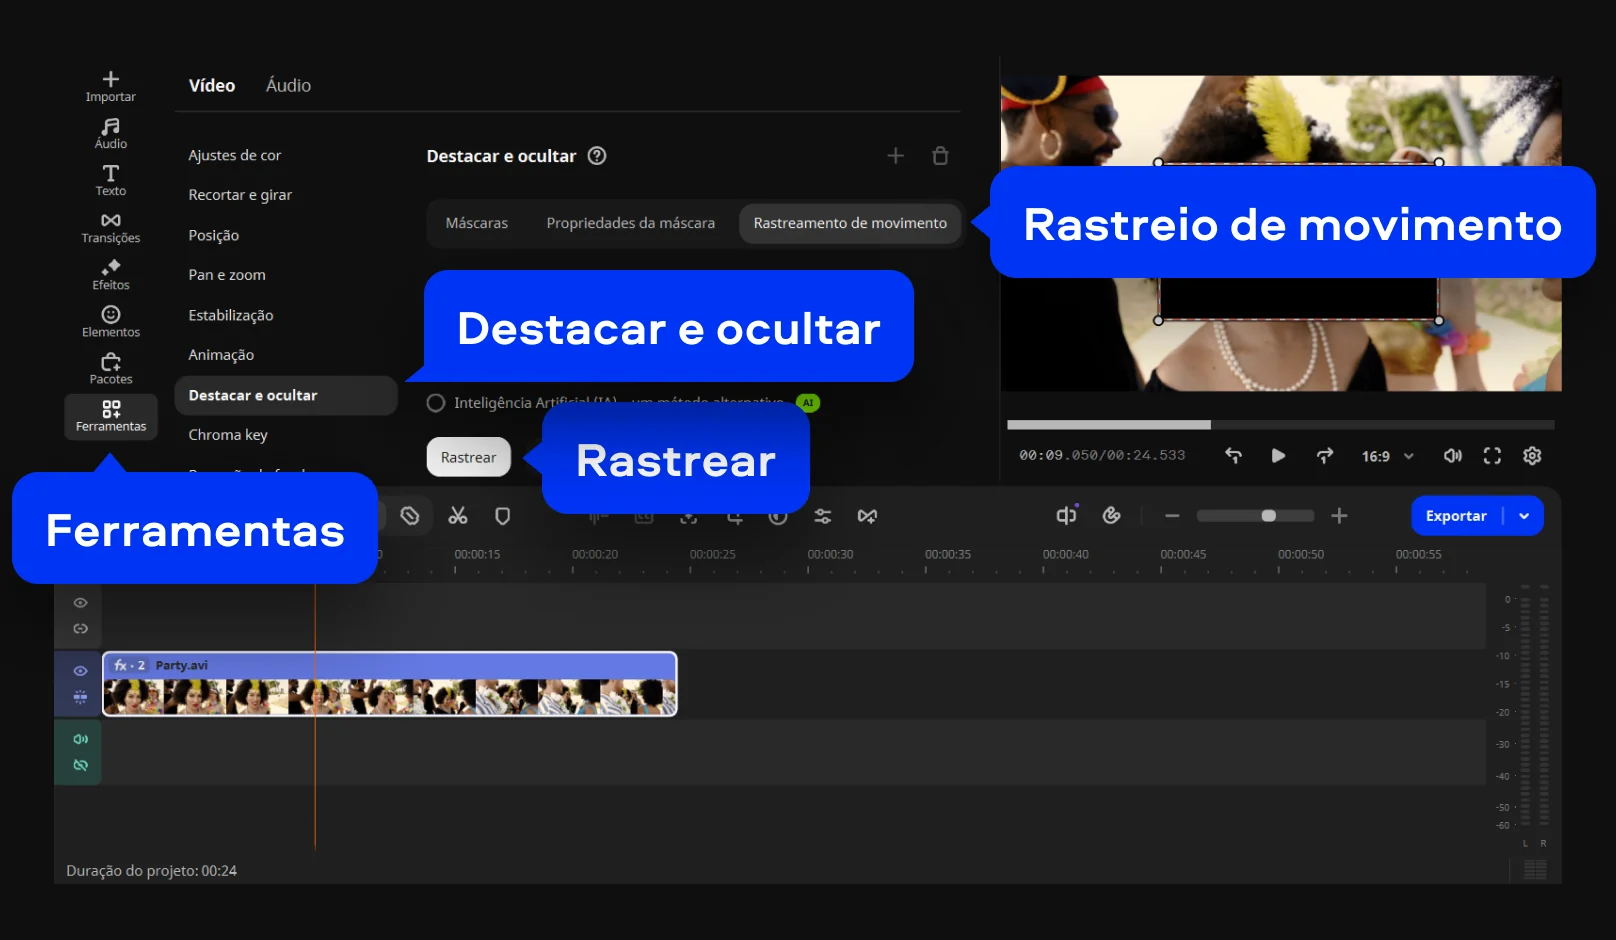Click the timeline zoom slider handle
Screen dimensions: 1616x940
(x=1268, y=516)
